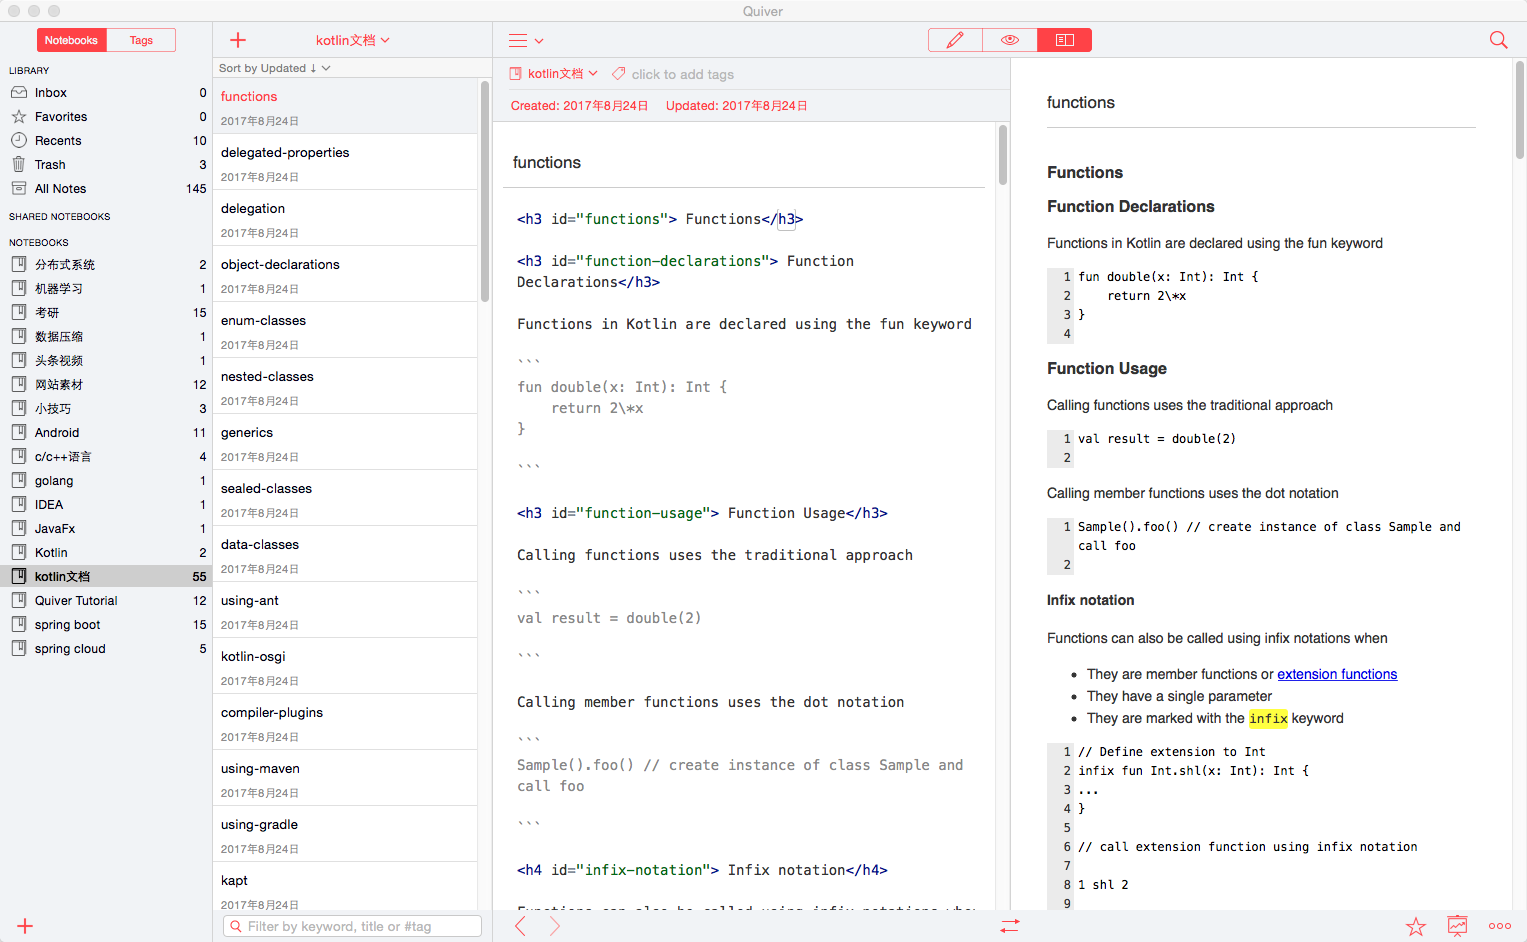Open the data-classes note
Viewport: 1527px width, 942px height.
tap(345, 554)
